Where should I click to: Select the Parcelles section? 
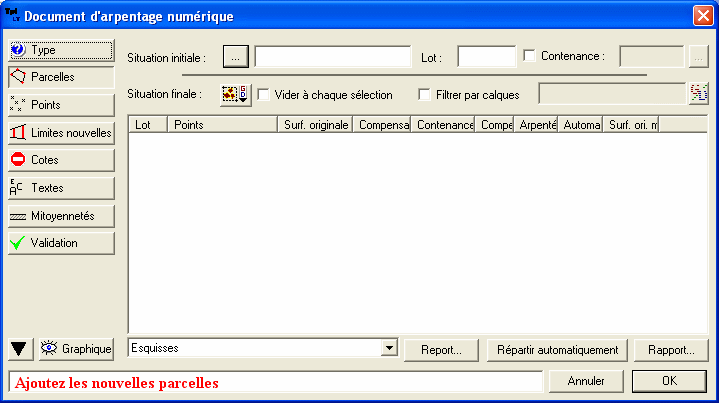coord(60,76)
